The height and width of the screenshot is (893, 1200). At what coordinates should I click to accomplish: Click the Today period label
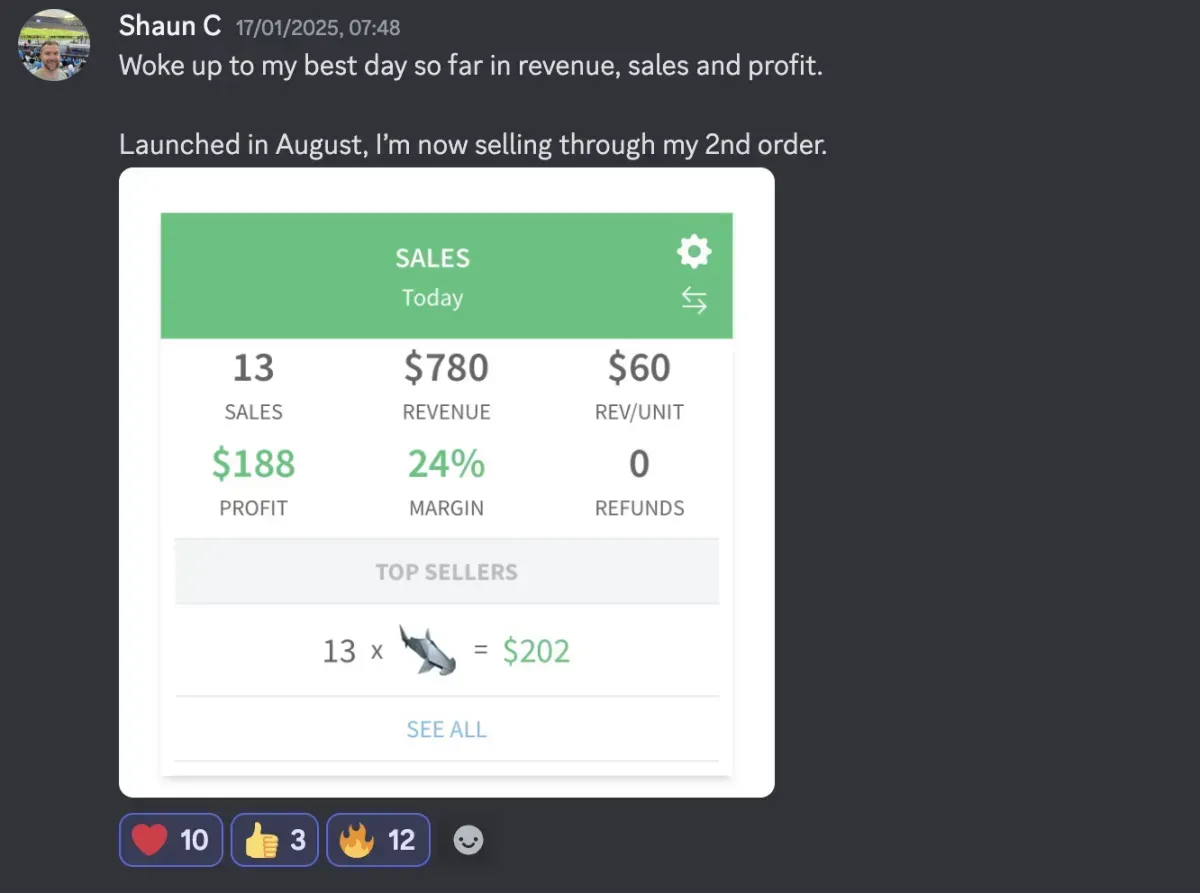(432, 298)
